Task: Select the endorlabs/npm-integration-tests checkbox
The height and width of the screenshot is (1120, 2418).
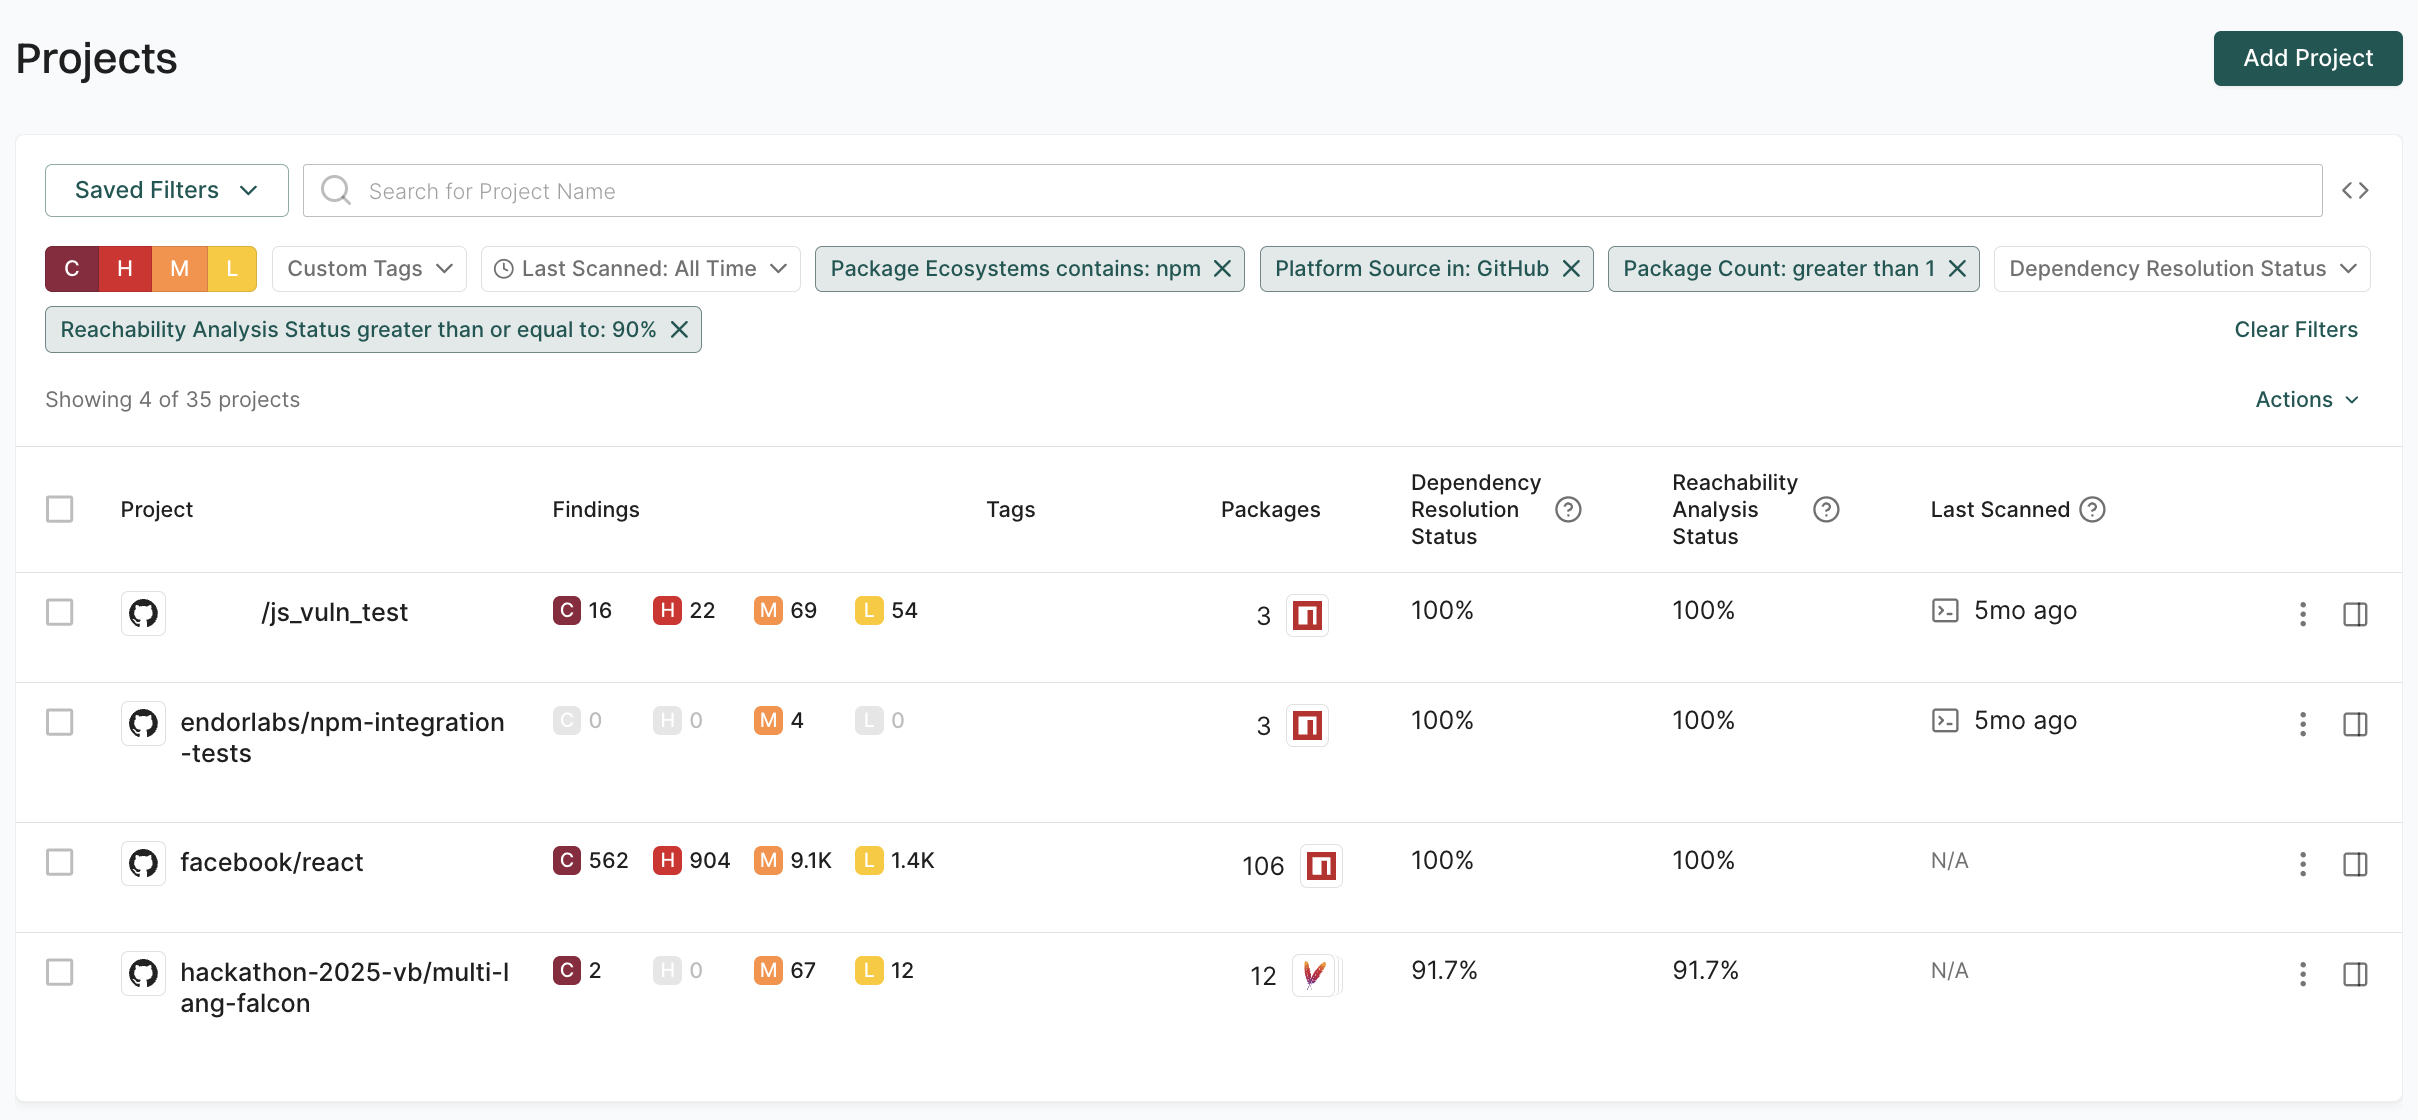Action: (60, 722)
